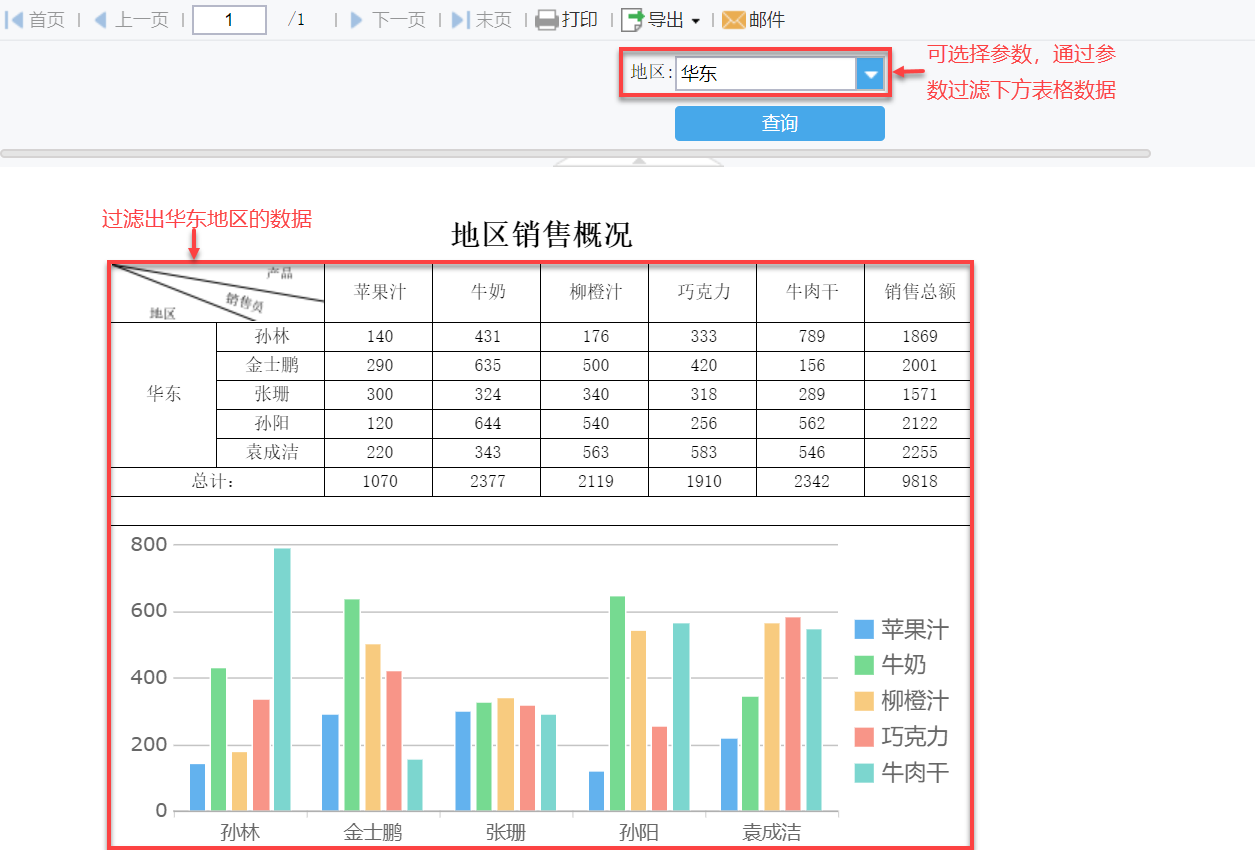Toggle 巧克力 legend swatch
The width and height of the screenshot is (1255, 850).
pyautogui.click(x=864, y=737)
